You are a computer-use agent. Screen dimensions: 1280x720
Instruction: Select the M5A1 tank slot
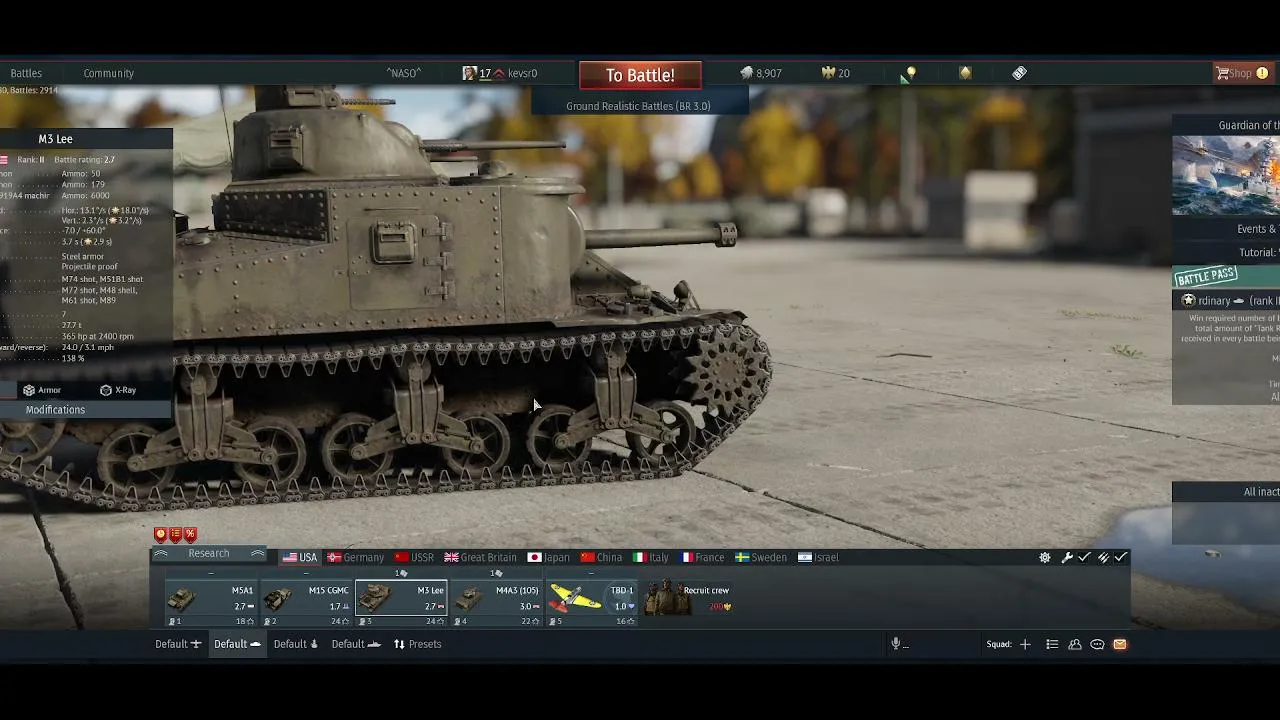[x=210, y=603]
